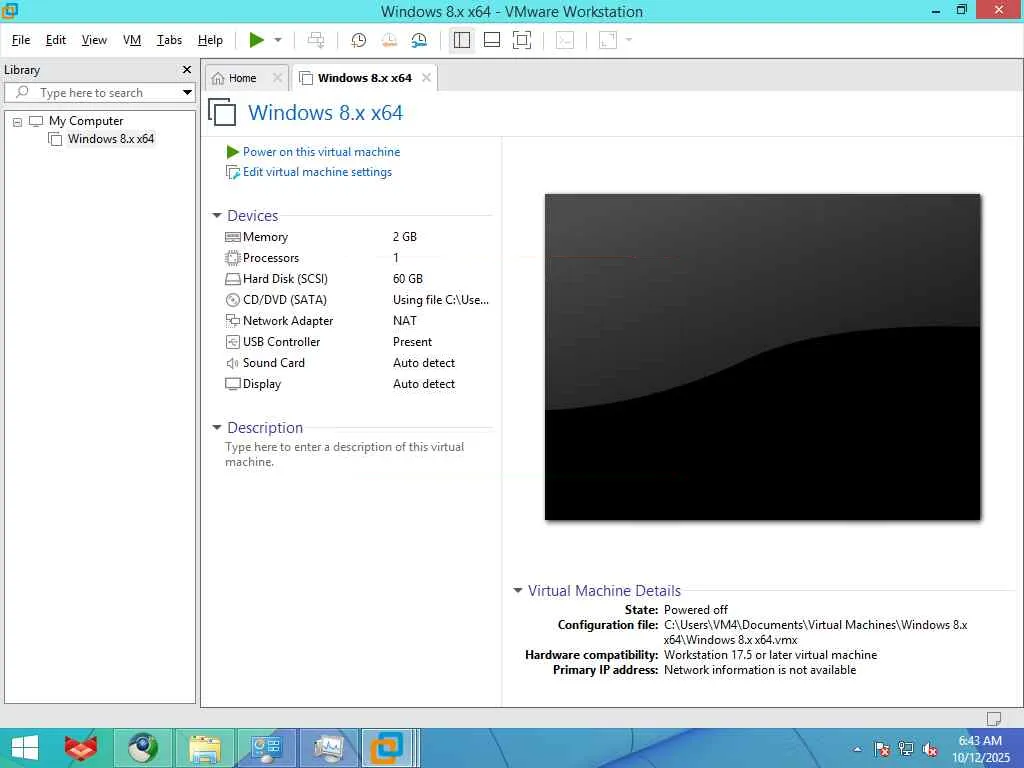Close the Library panel
Screen dimensions: 1024x768
coord(187,69)
